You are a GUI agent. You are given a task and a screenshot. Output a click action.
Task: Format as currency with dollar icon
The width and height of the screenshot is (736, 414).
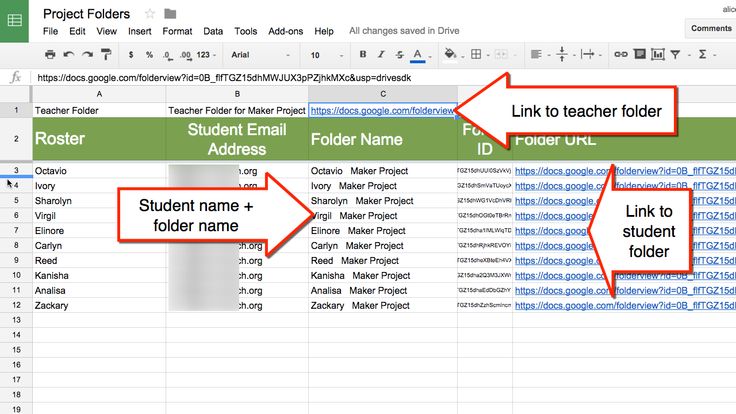(131, 55)
